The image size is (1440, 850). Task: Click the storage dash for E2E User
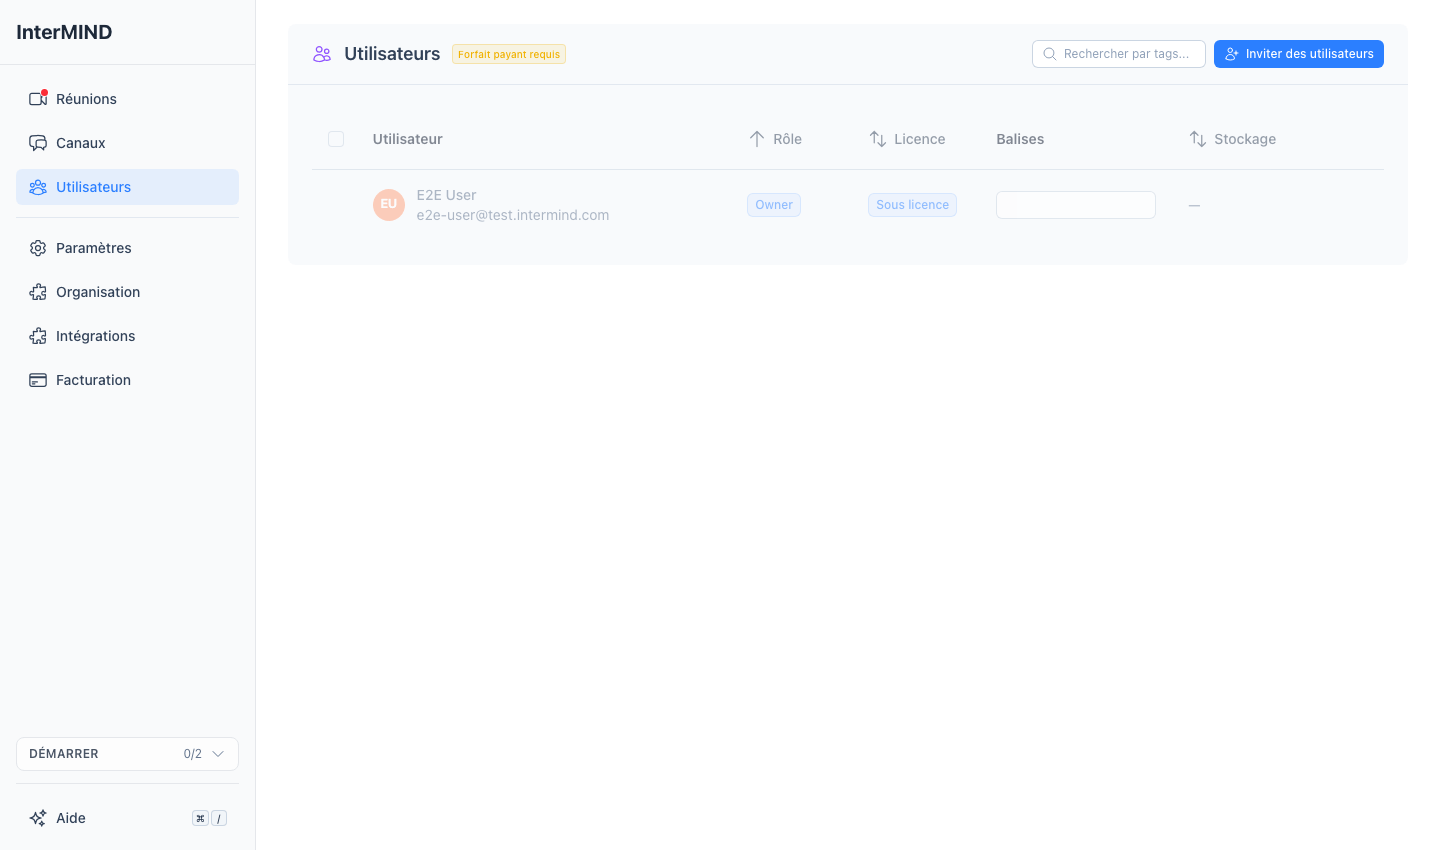(1194, 205)
